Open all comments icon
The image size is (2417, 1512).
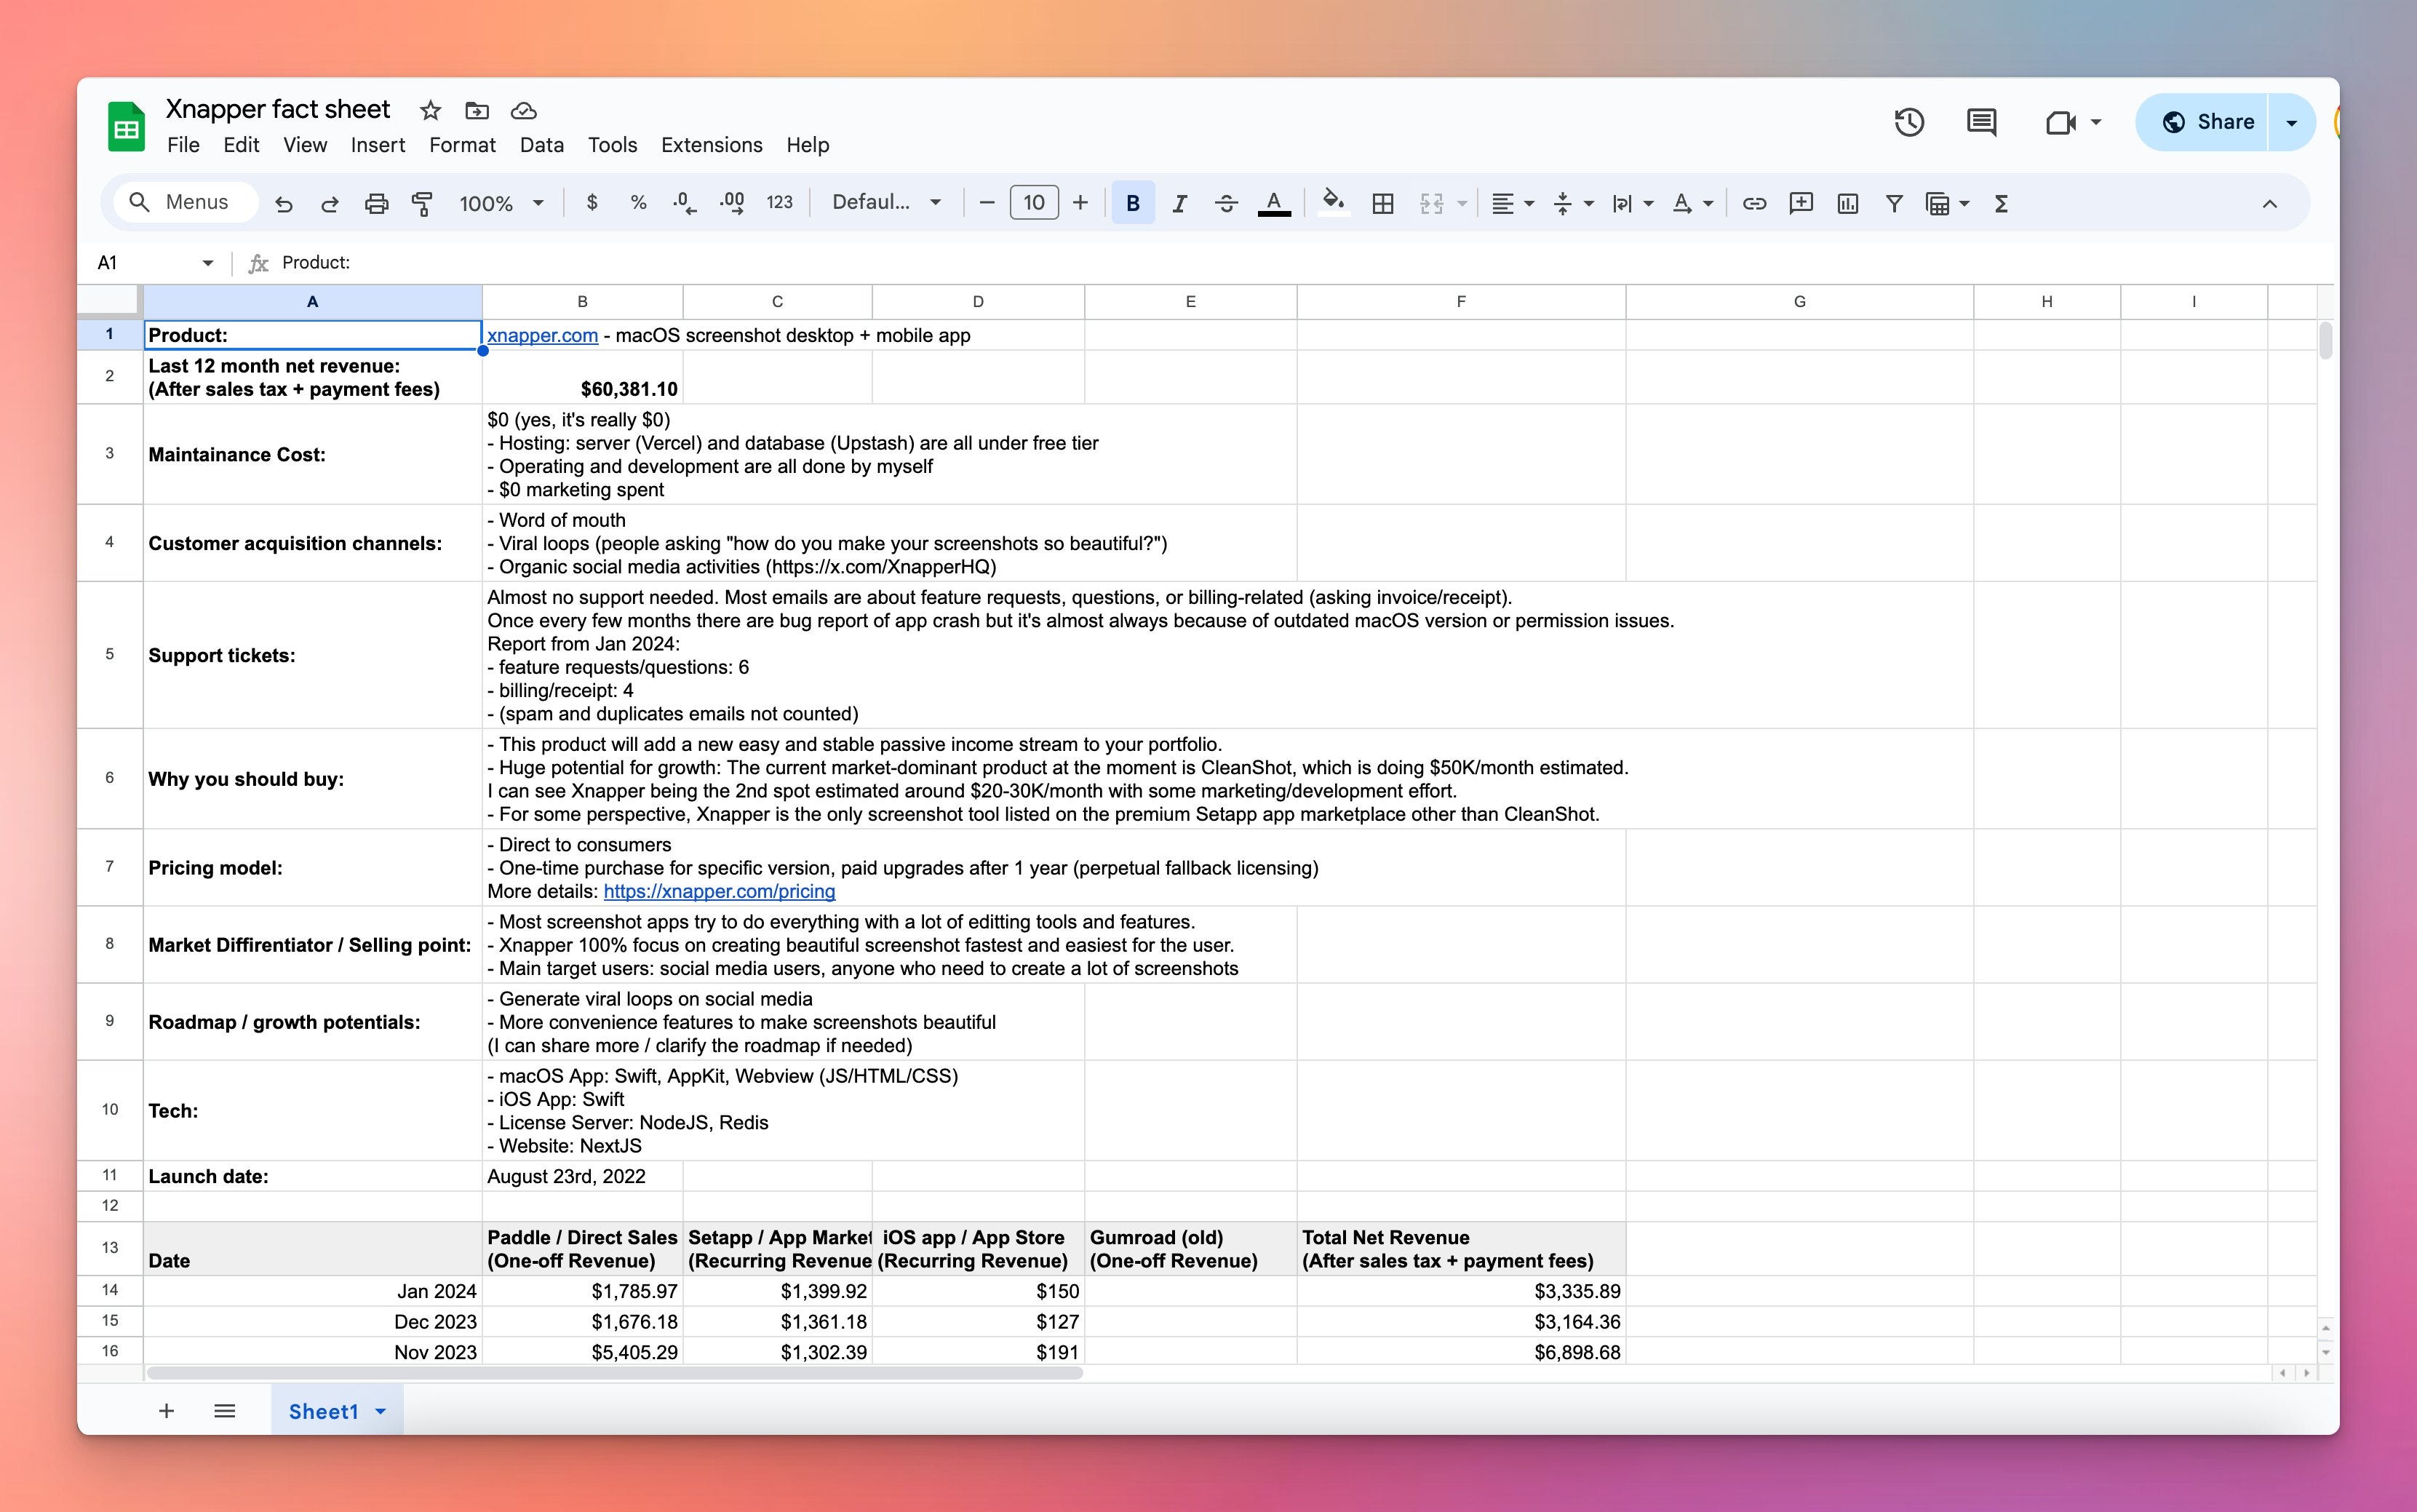click(x=1981, y=122)
